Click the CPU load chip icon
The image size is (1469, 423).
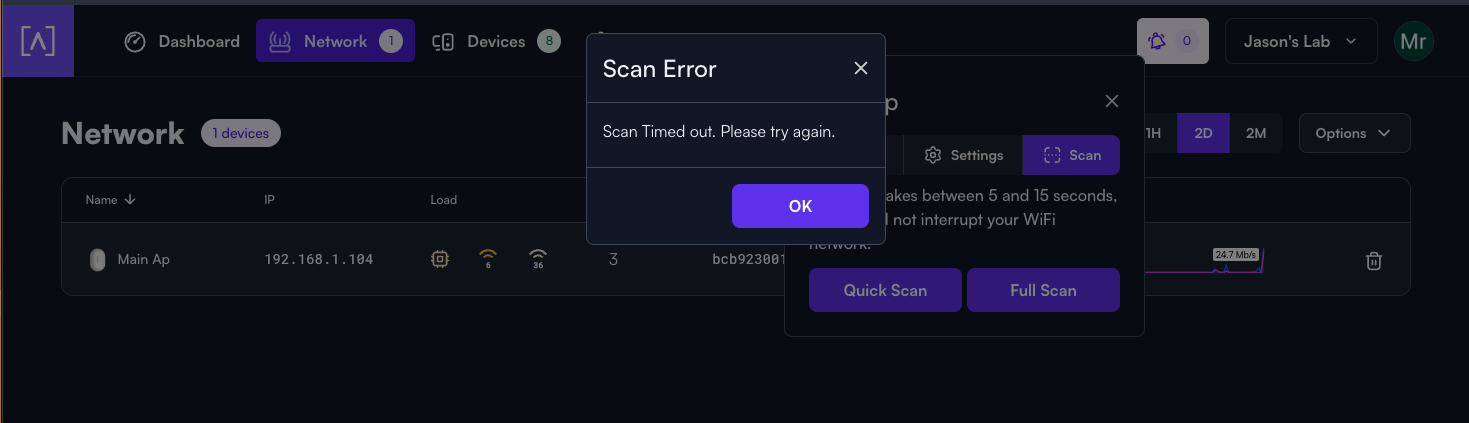tap(439, 259)
